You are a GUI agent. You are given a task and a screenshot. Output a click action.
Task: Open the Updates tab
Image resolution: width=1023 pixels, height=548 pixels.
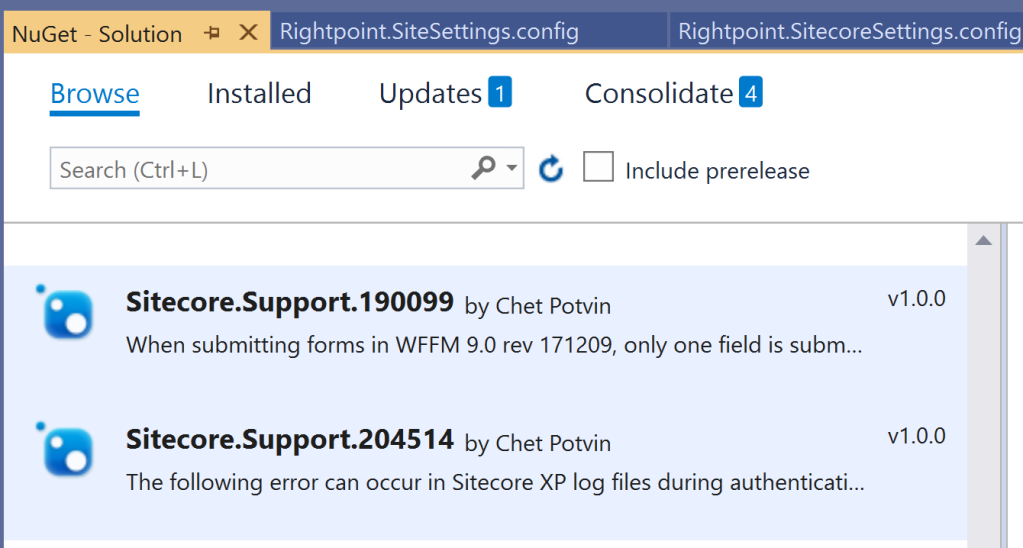(x=445, y=93)
